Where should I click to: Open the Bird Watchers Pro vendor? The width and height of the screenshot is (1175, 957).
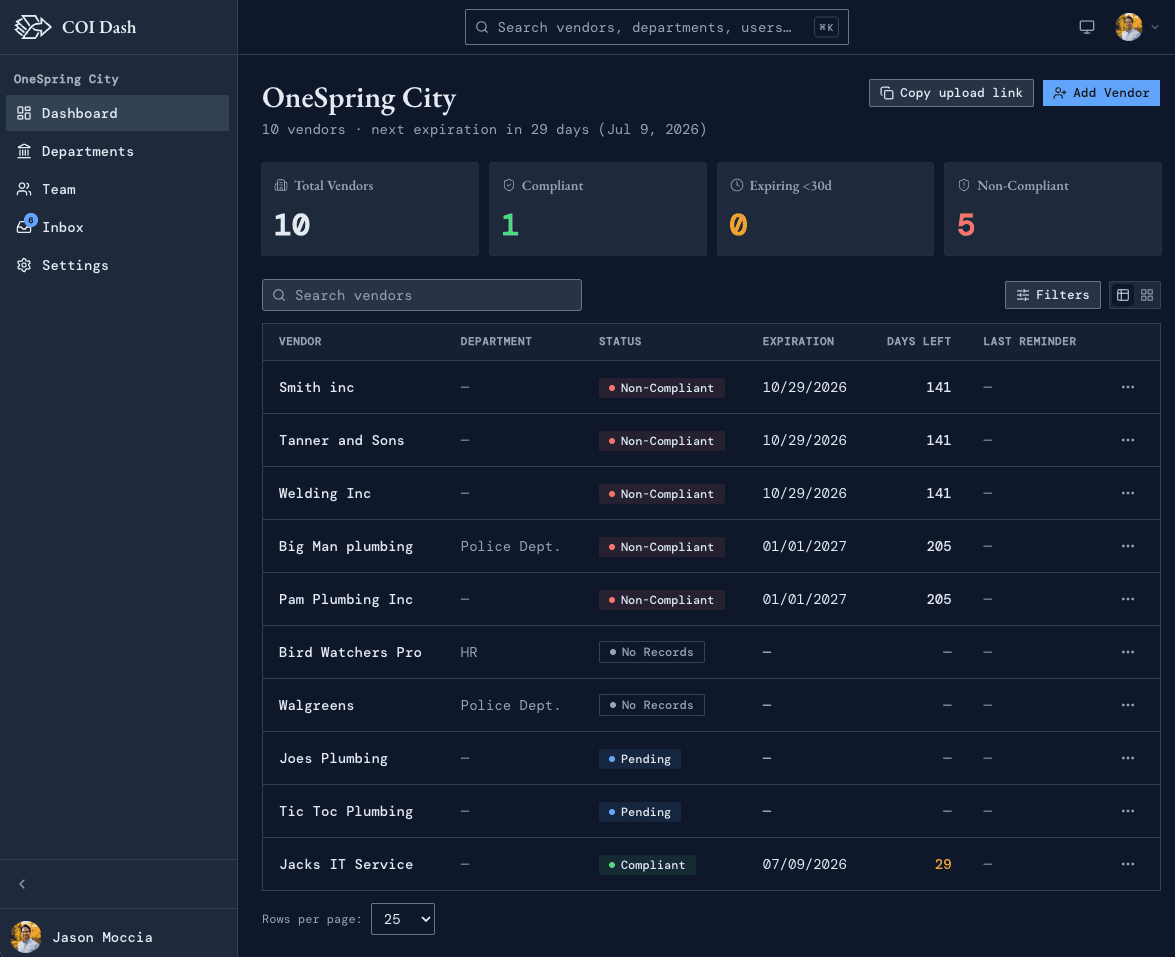[350, 653]
